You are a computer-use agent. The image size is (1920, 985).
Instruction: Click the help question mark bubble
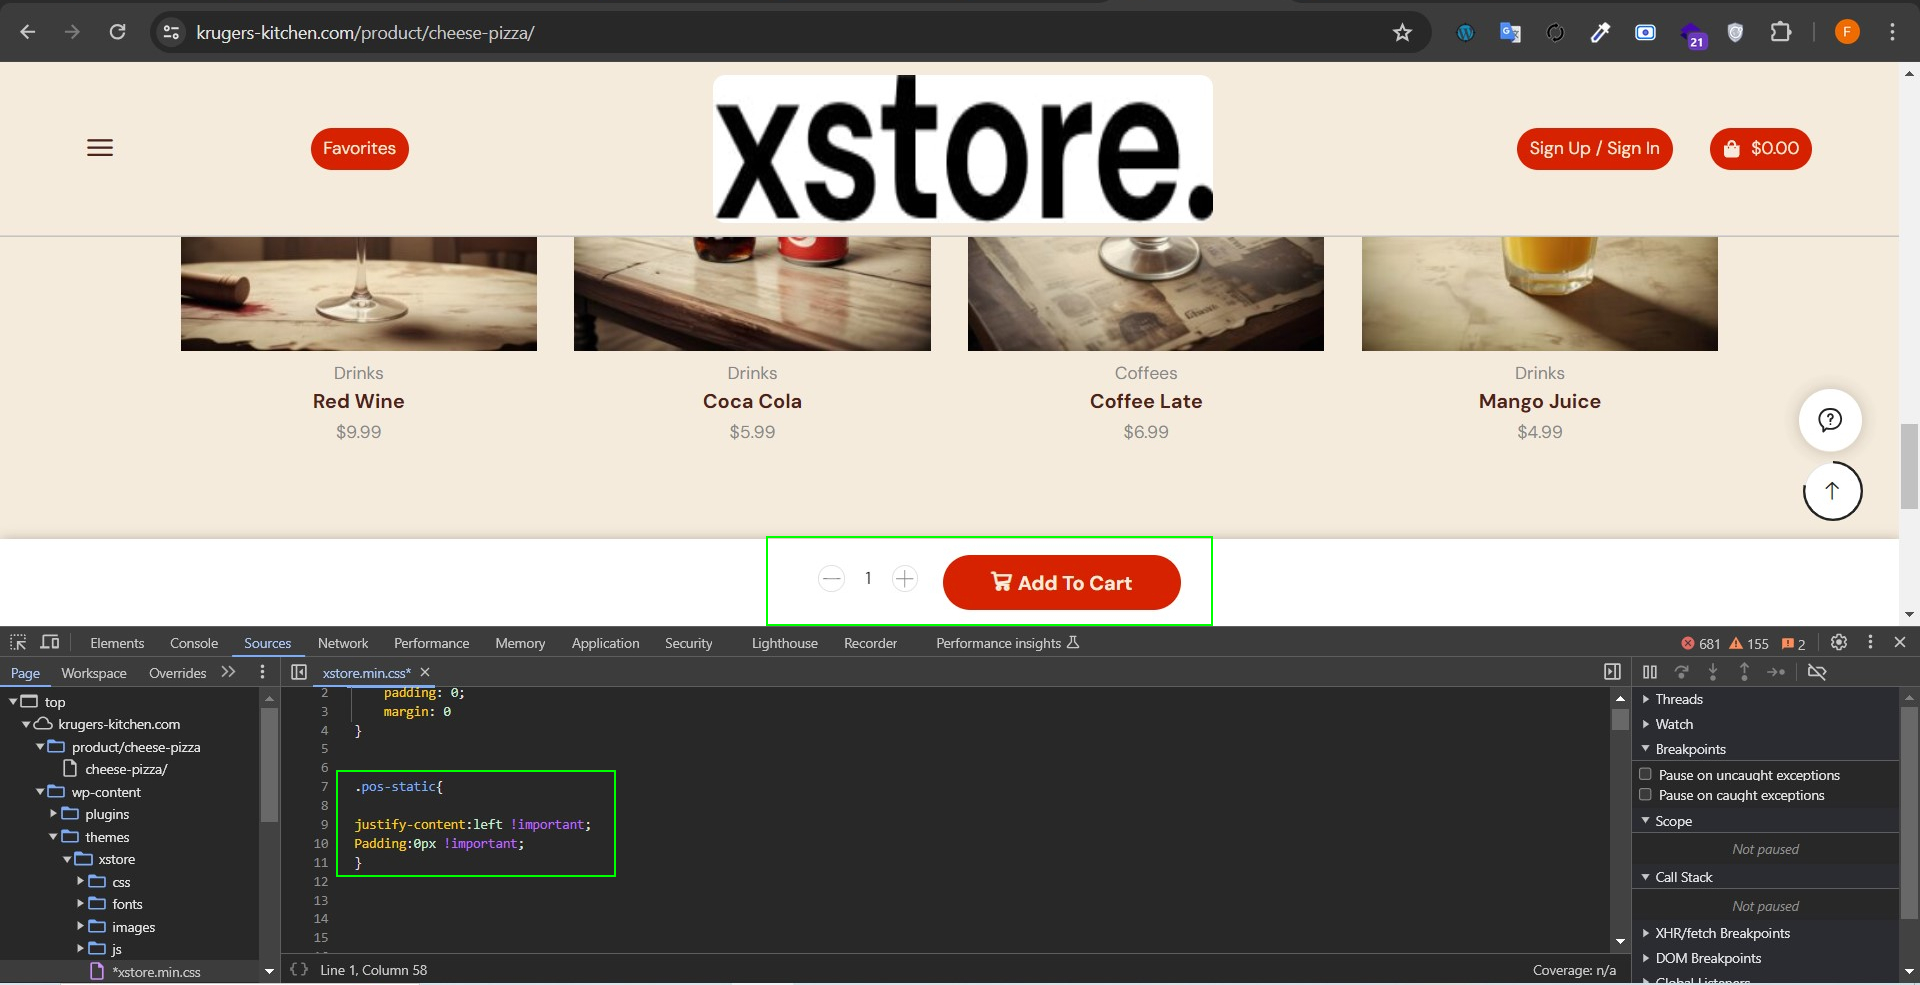pyautogui.click(x=1830, y=419)
